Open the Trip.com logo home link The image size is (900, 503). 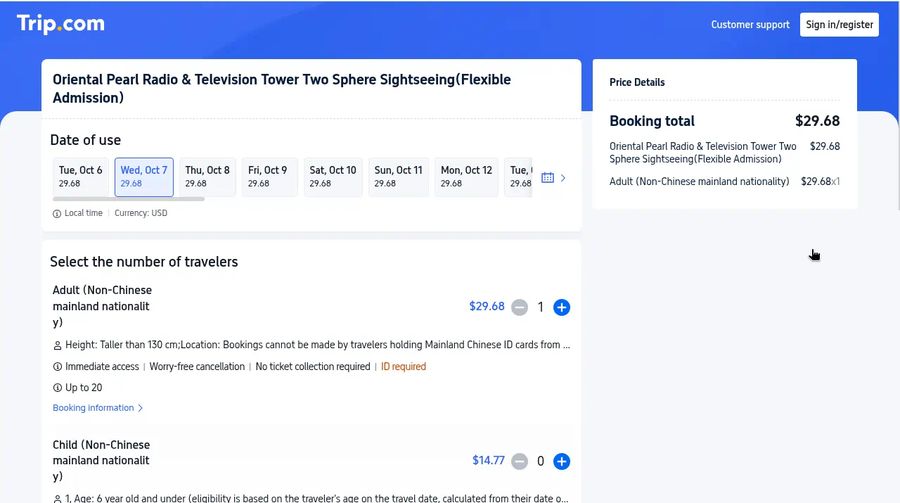[x=60, y=24]
